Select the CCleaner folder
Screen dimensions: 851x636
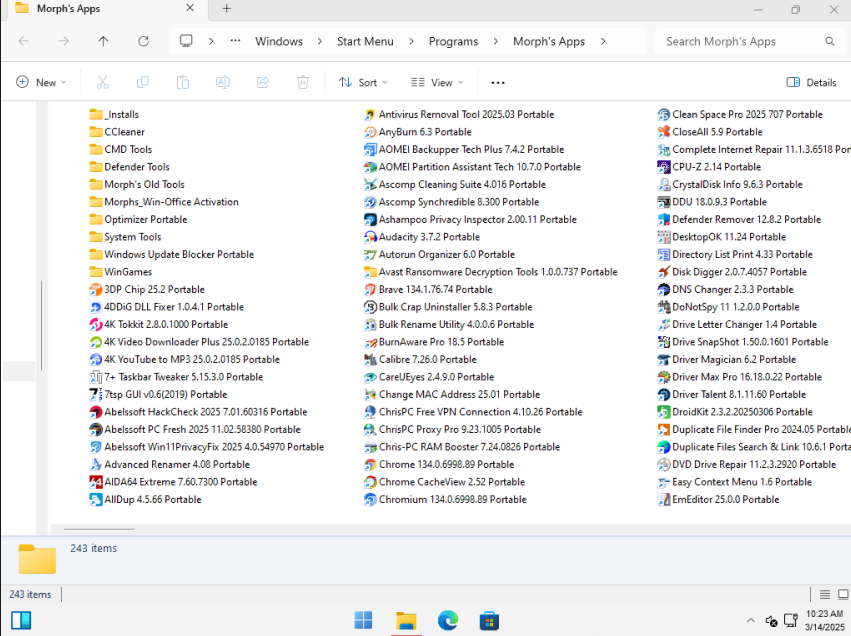coord(117,132)
